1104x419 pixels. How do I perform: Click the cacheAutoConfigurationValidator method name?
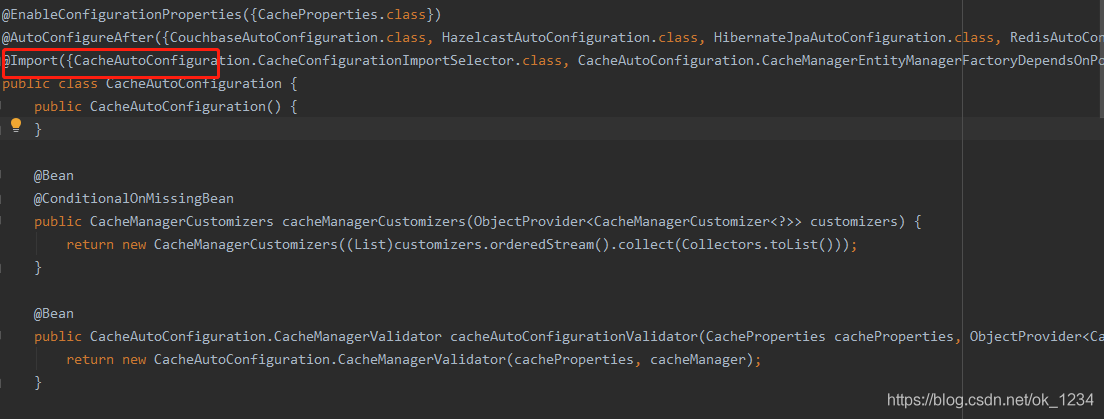click(x=574, y=337)
